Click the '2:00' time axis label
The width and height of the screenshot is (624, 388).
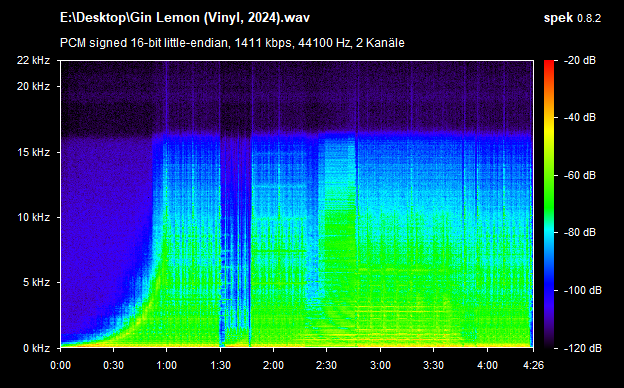(x=273, y=365)
